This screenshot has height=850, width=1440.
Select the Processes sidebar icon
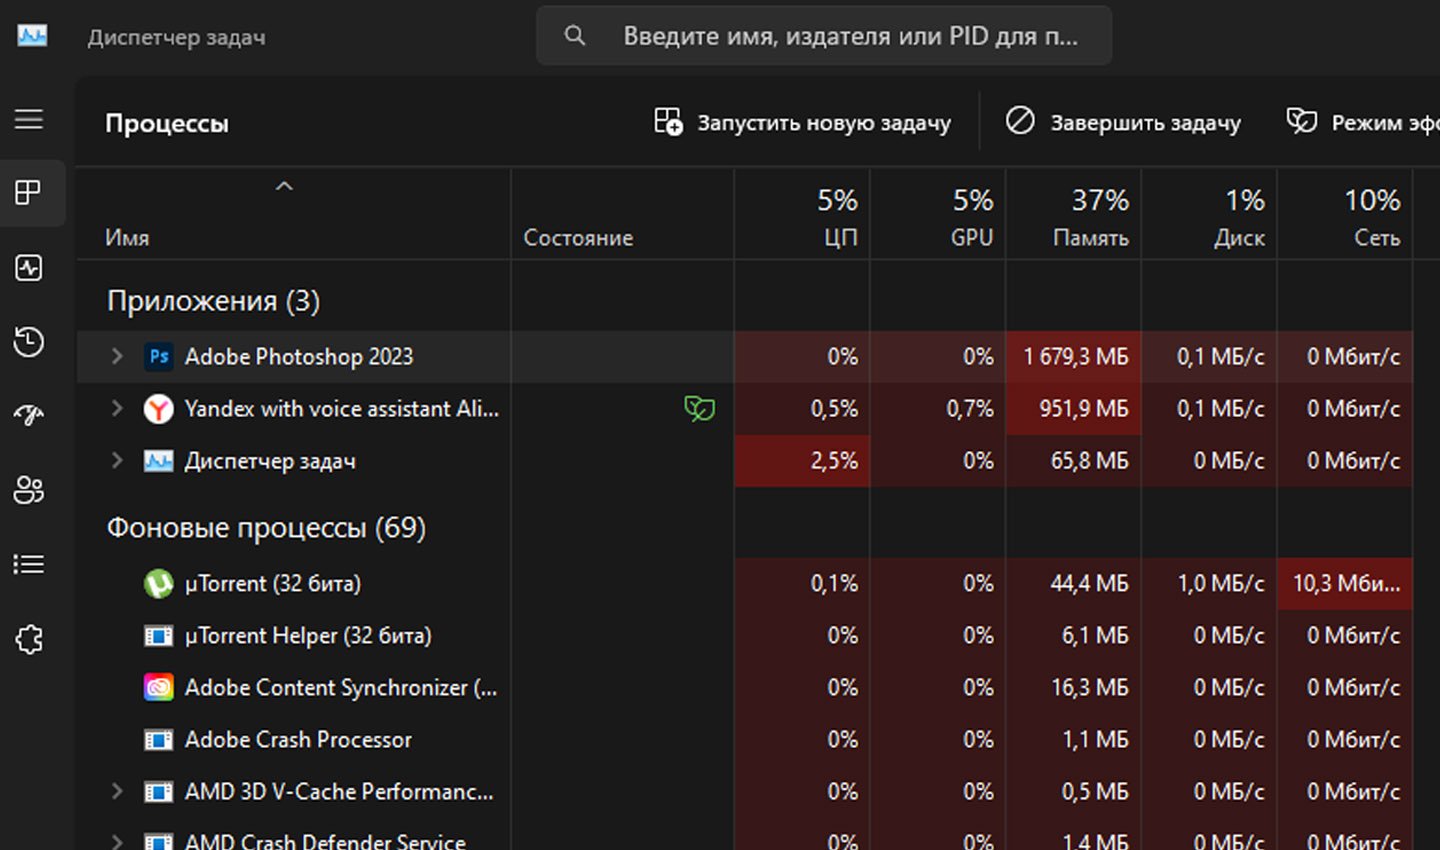[x=29, y=192]
